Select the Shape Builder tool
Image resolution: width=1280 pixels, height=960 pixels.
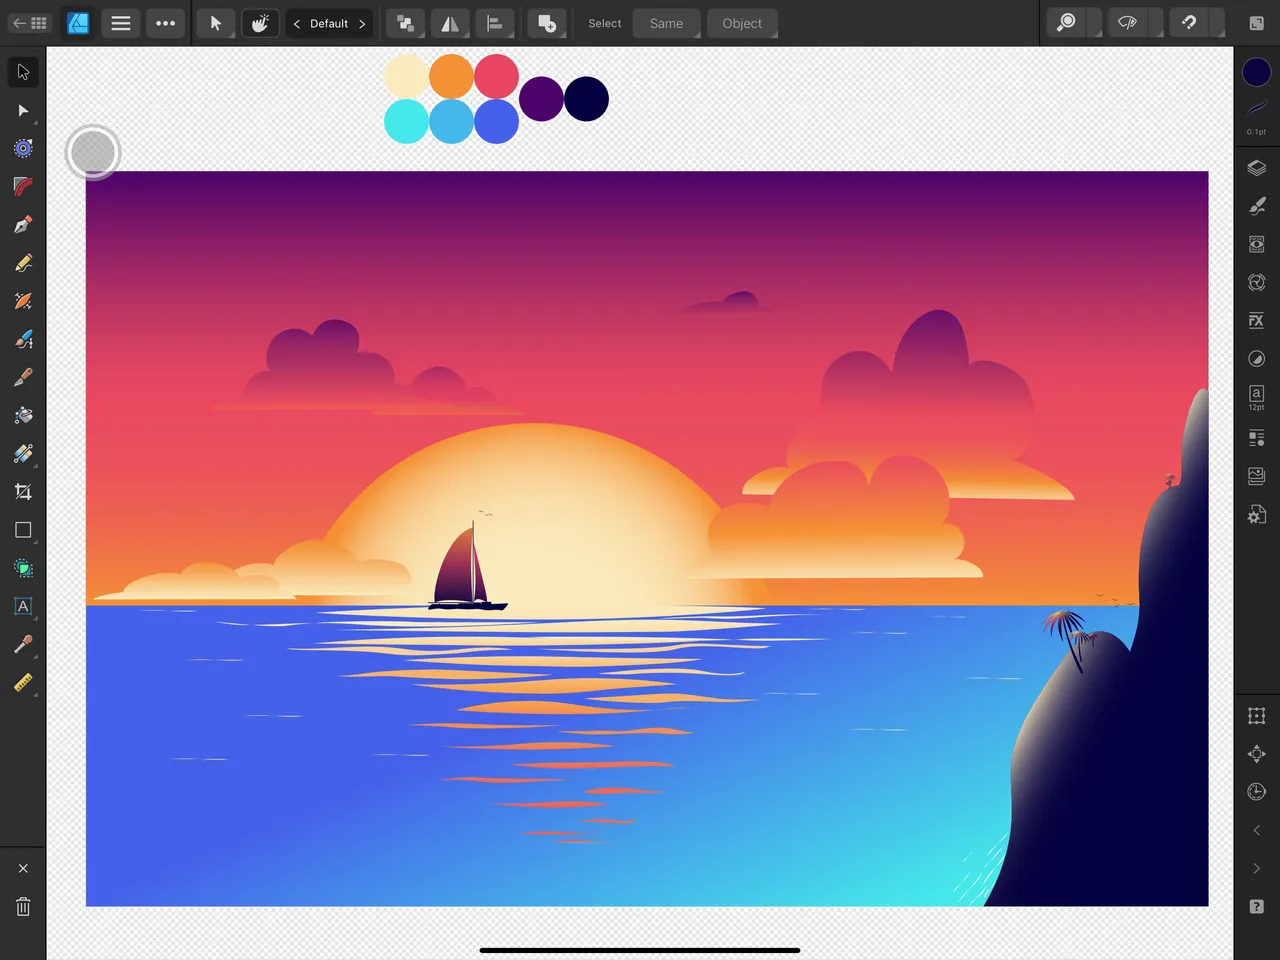click(23, 568)
